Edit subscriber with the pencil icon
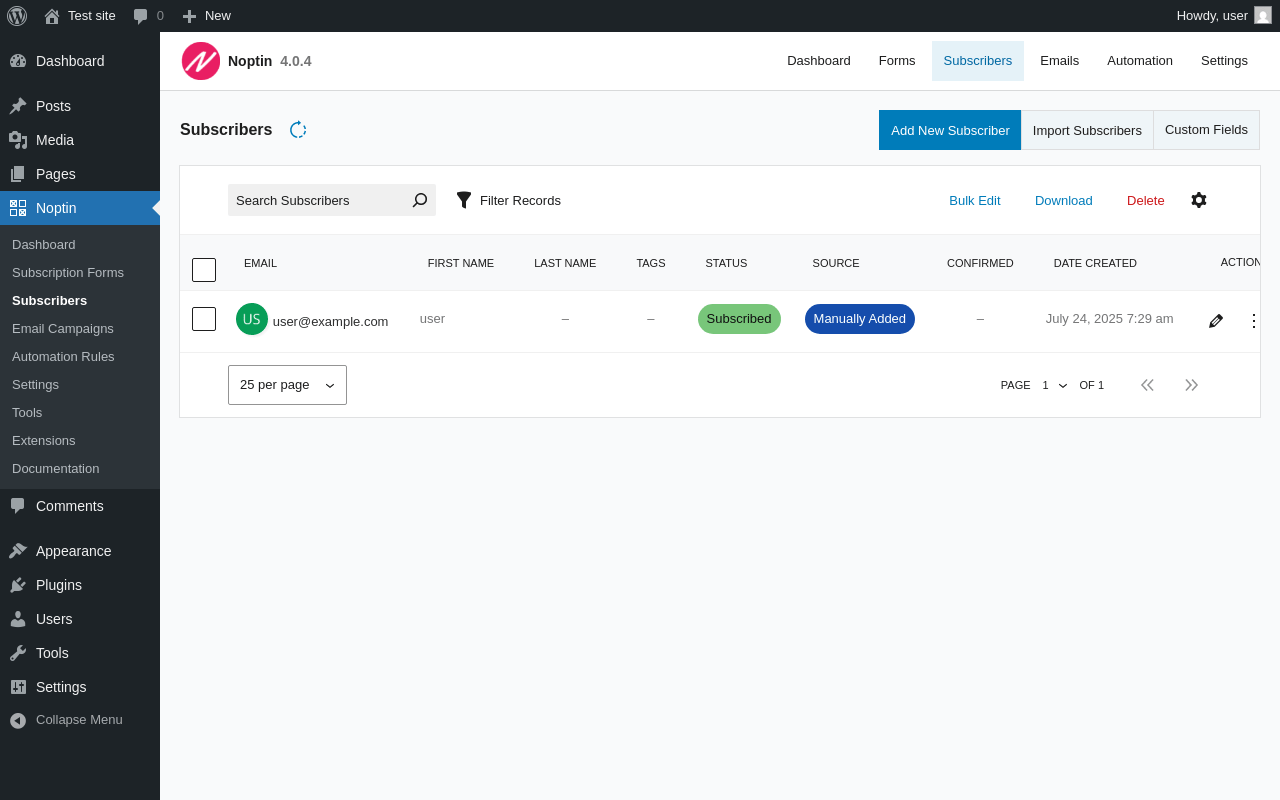 pos(1216,320)
